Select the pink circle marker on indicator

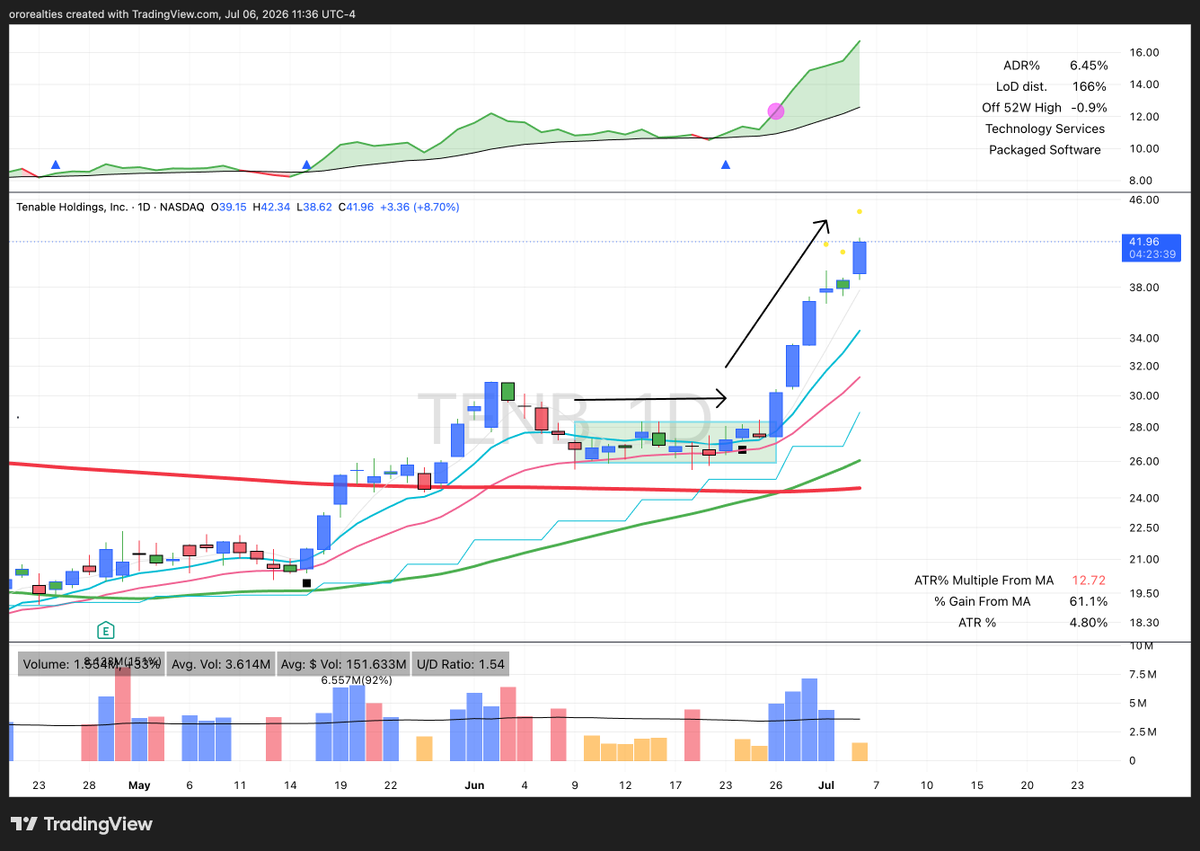775,110
